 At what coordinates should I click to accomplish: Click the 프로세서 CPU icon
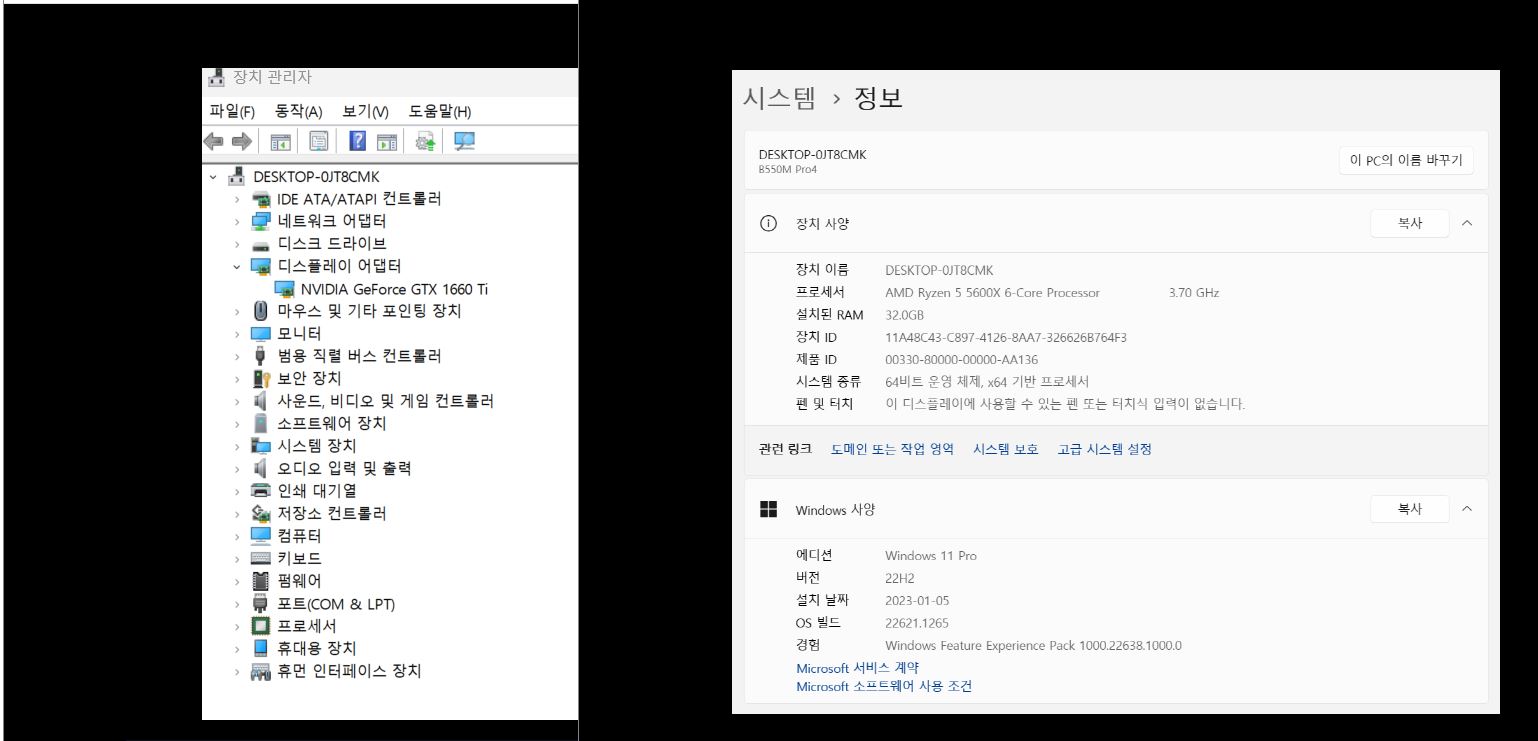261,626
